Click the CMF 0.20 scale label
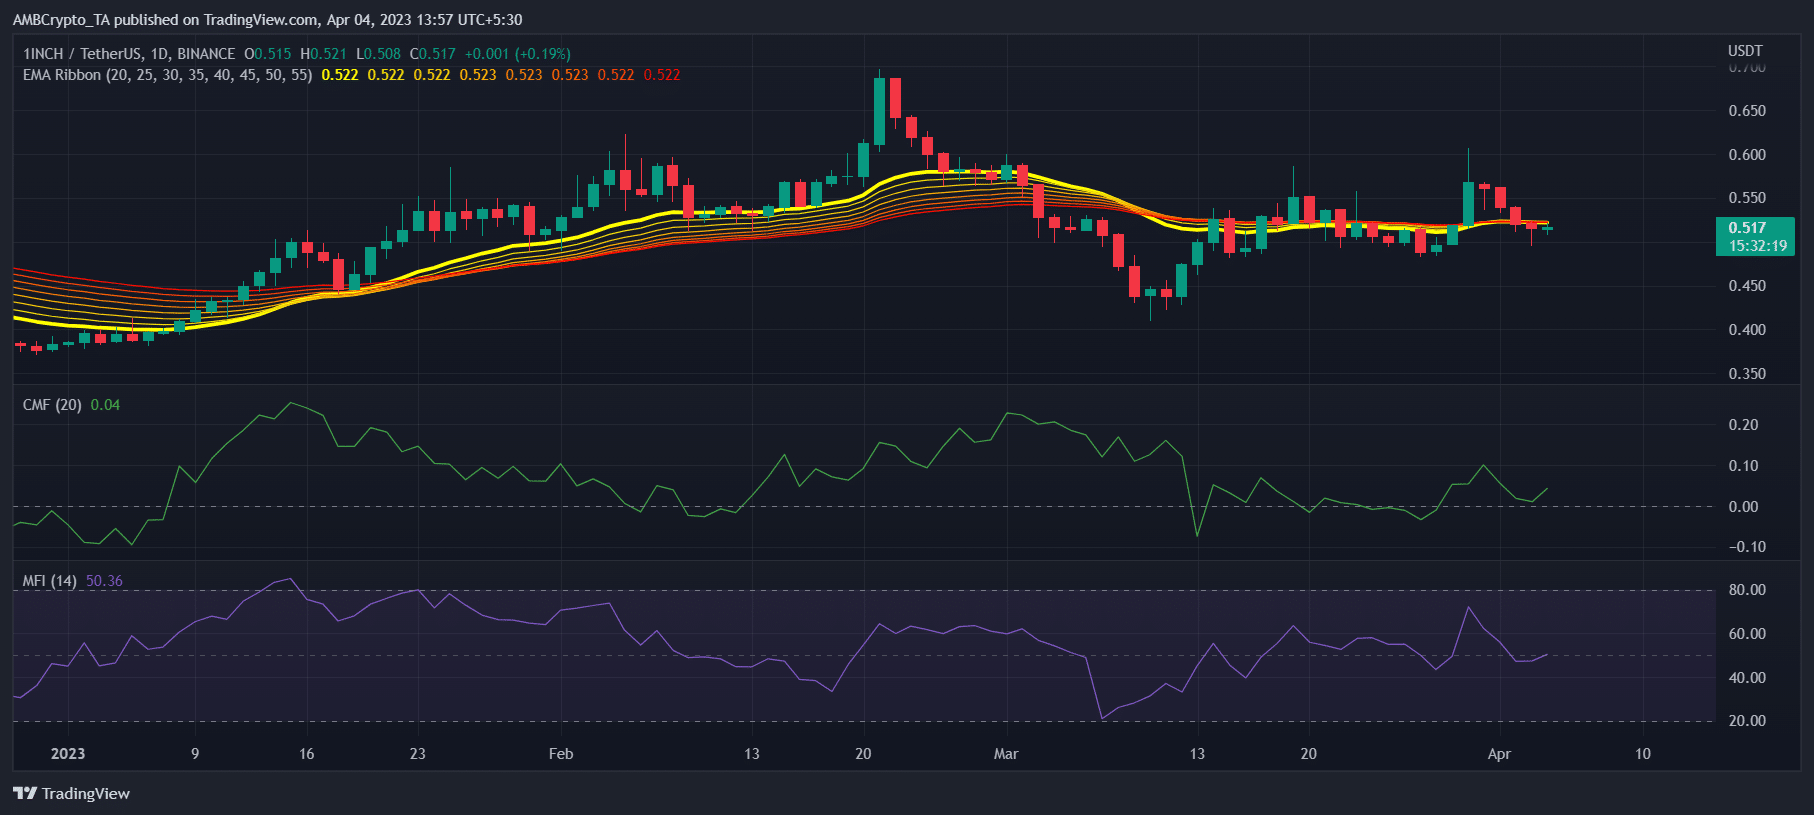This screenshot has width=1814, height=815. click(1743, 425)
